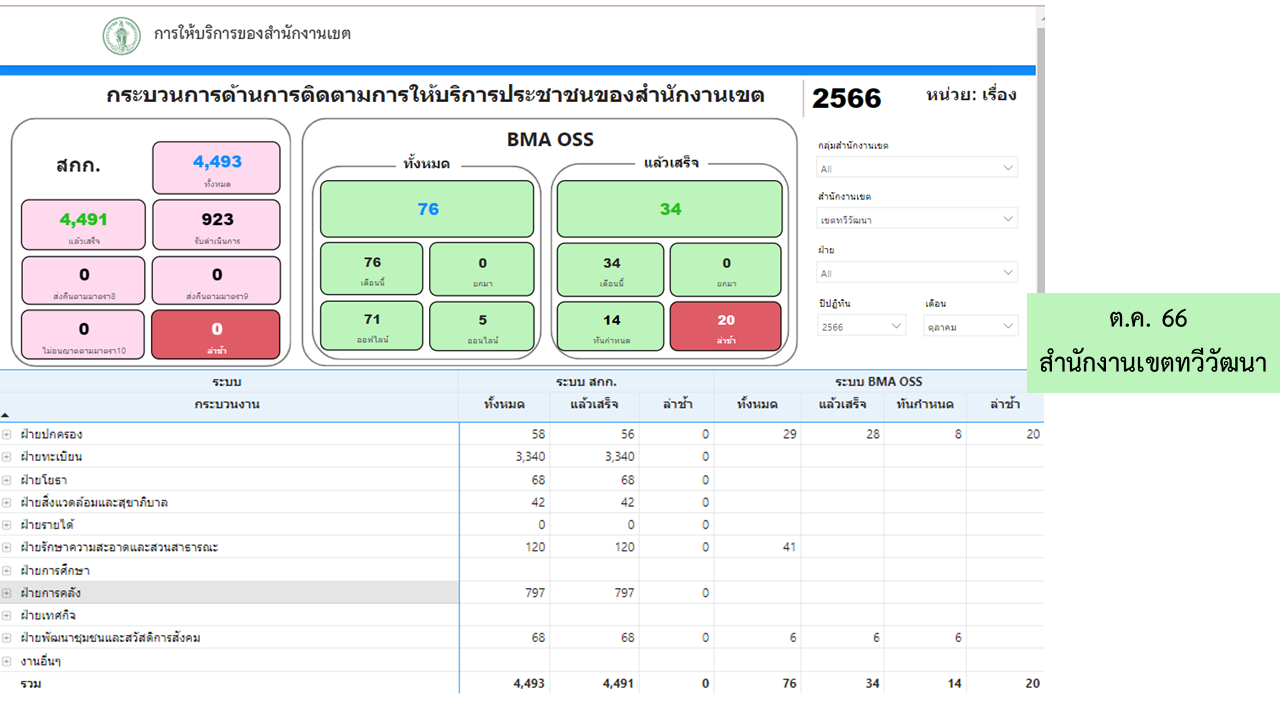Viewport: 1280px width, 720px height.
Task: Open the เดือน dropdown showing ตุลาคม
Action: (970, 327)
